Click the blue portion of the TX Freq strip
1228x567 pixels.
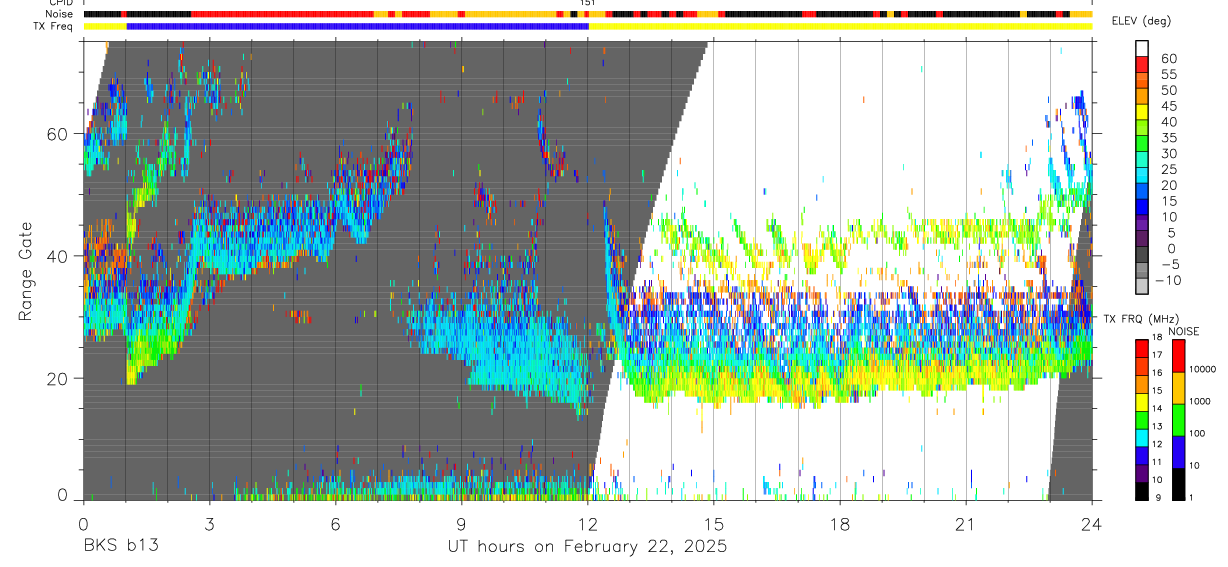click(358, 26)
